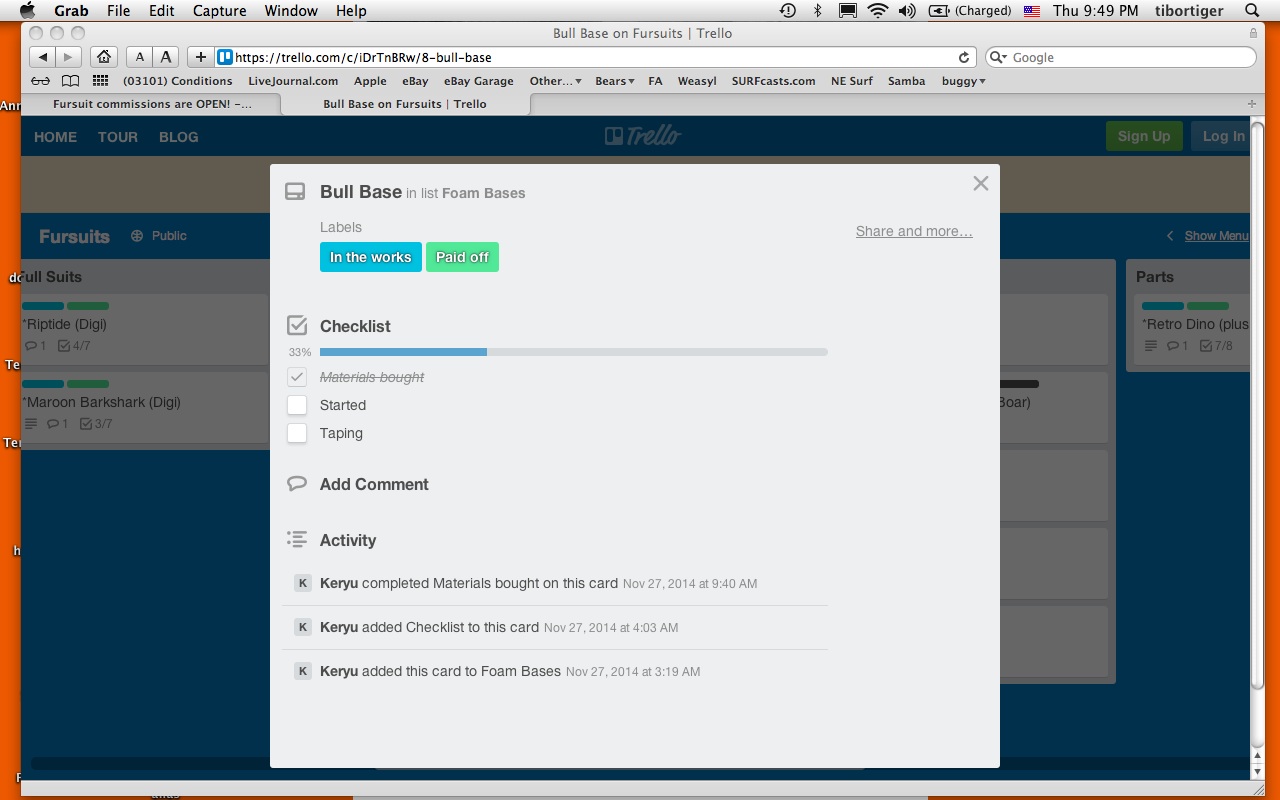
Task: Click the Share and more link
Action: pyautogui.click(x=914, y=231)
